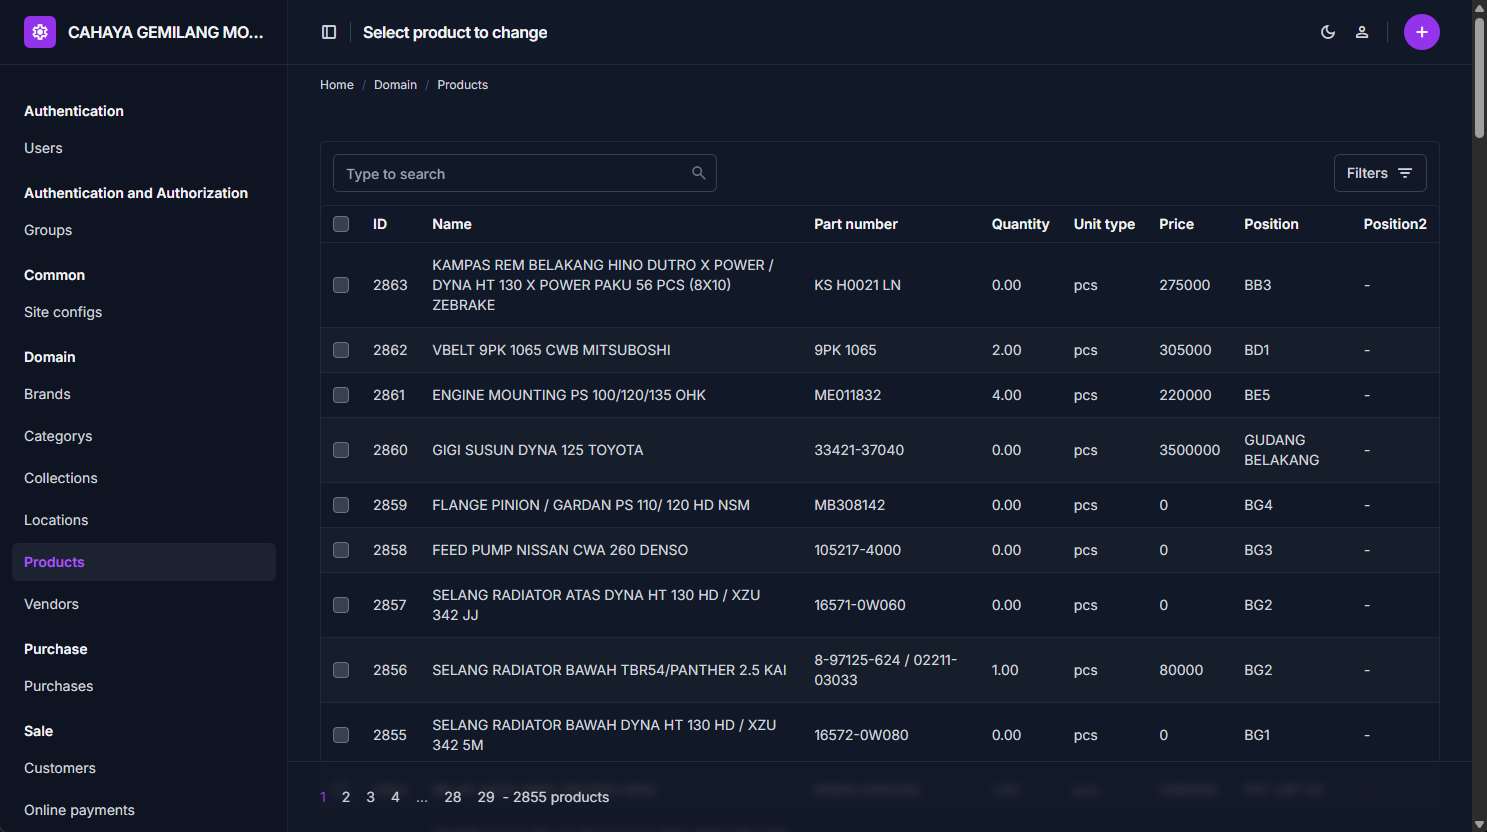Switch theme with the moon icon

[x=1328, y=32]
